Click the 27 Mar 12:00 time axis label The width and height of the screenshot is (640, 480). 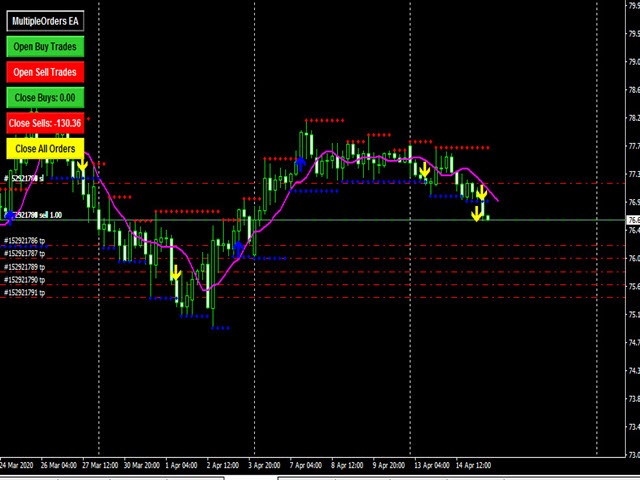(100, 465)
